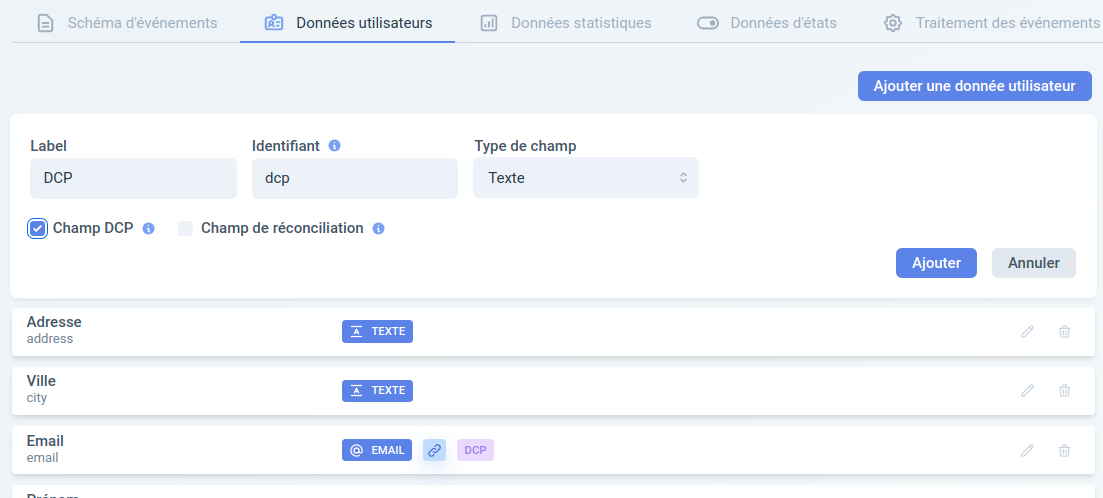The width and height of the screenshot is (1103, 498).
Task: Click the edit pencil for Adresse row
Action: [1027, 331]
